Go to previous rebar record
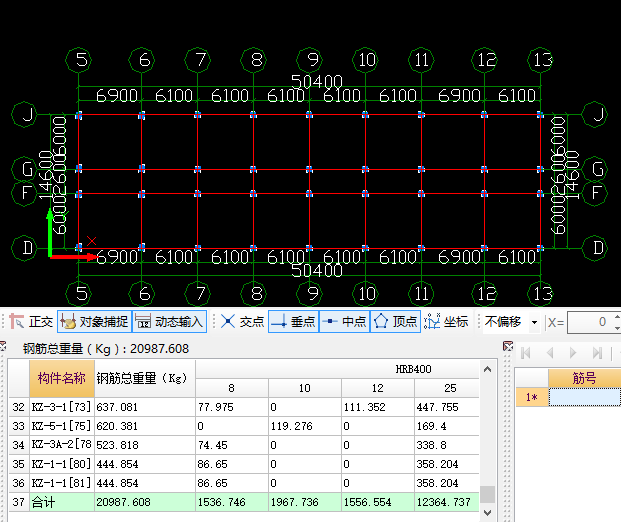 pyautogui.click(x=550, y=352)
